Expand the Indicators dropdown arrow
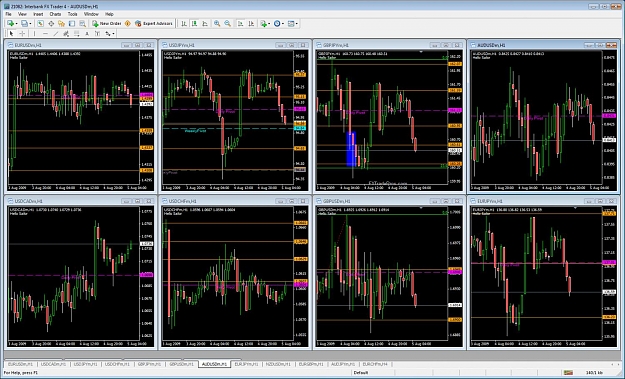This screenshot has height=379, width=625. [269, 24]
